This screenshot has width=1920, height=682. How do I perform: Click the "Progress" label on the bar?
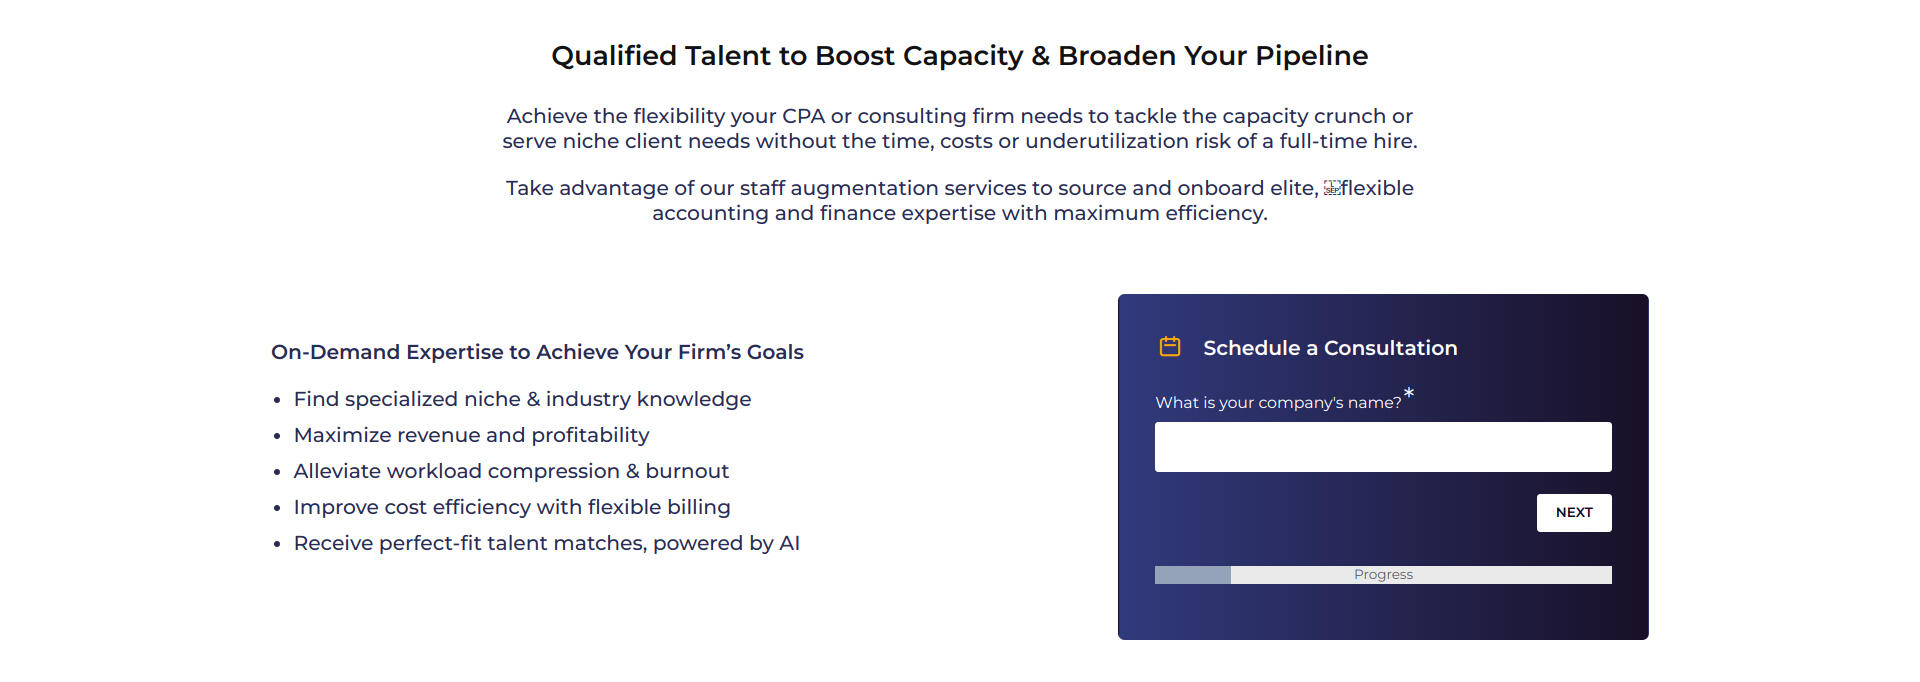point(1383,575)
